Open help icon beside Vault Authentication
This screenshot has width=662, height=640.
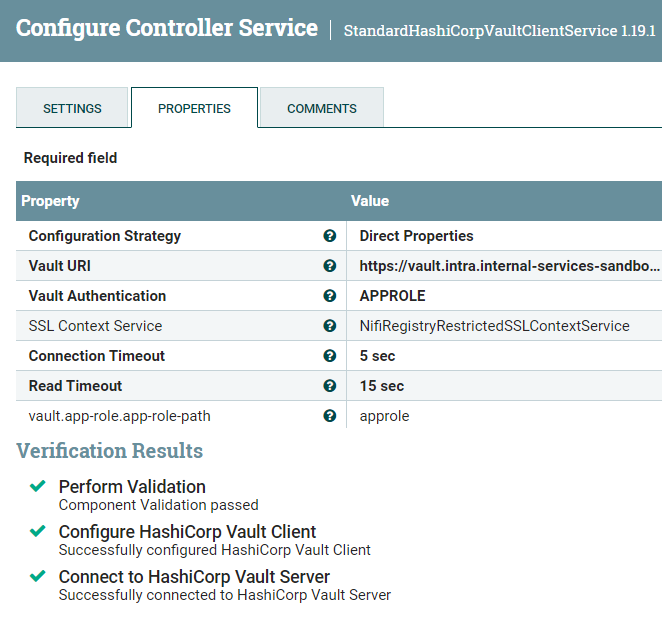click(x=330, y=296)
